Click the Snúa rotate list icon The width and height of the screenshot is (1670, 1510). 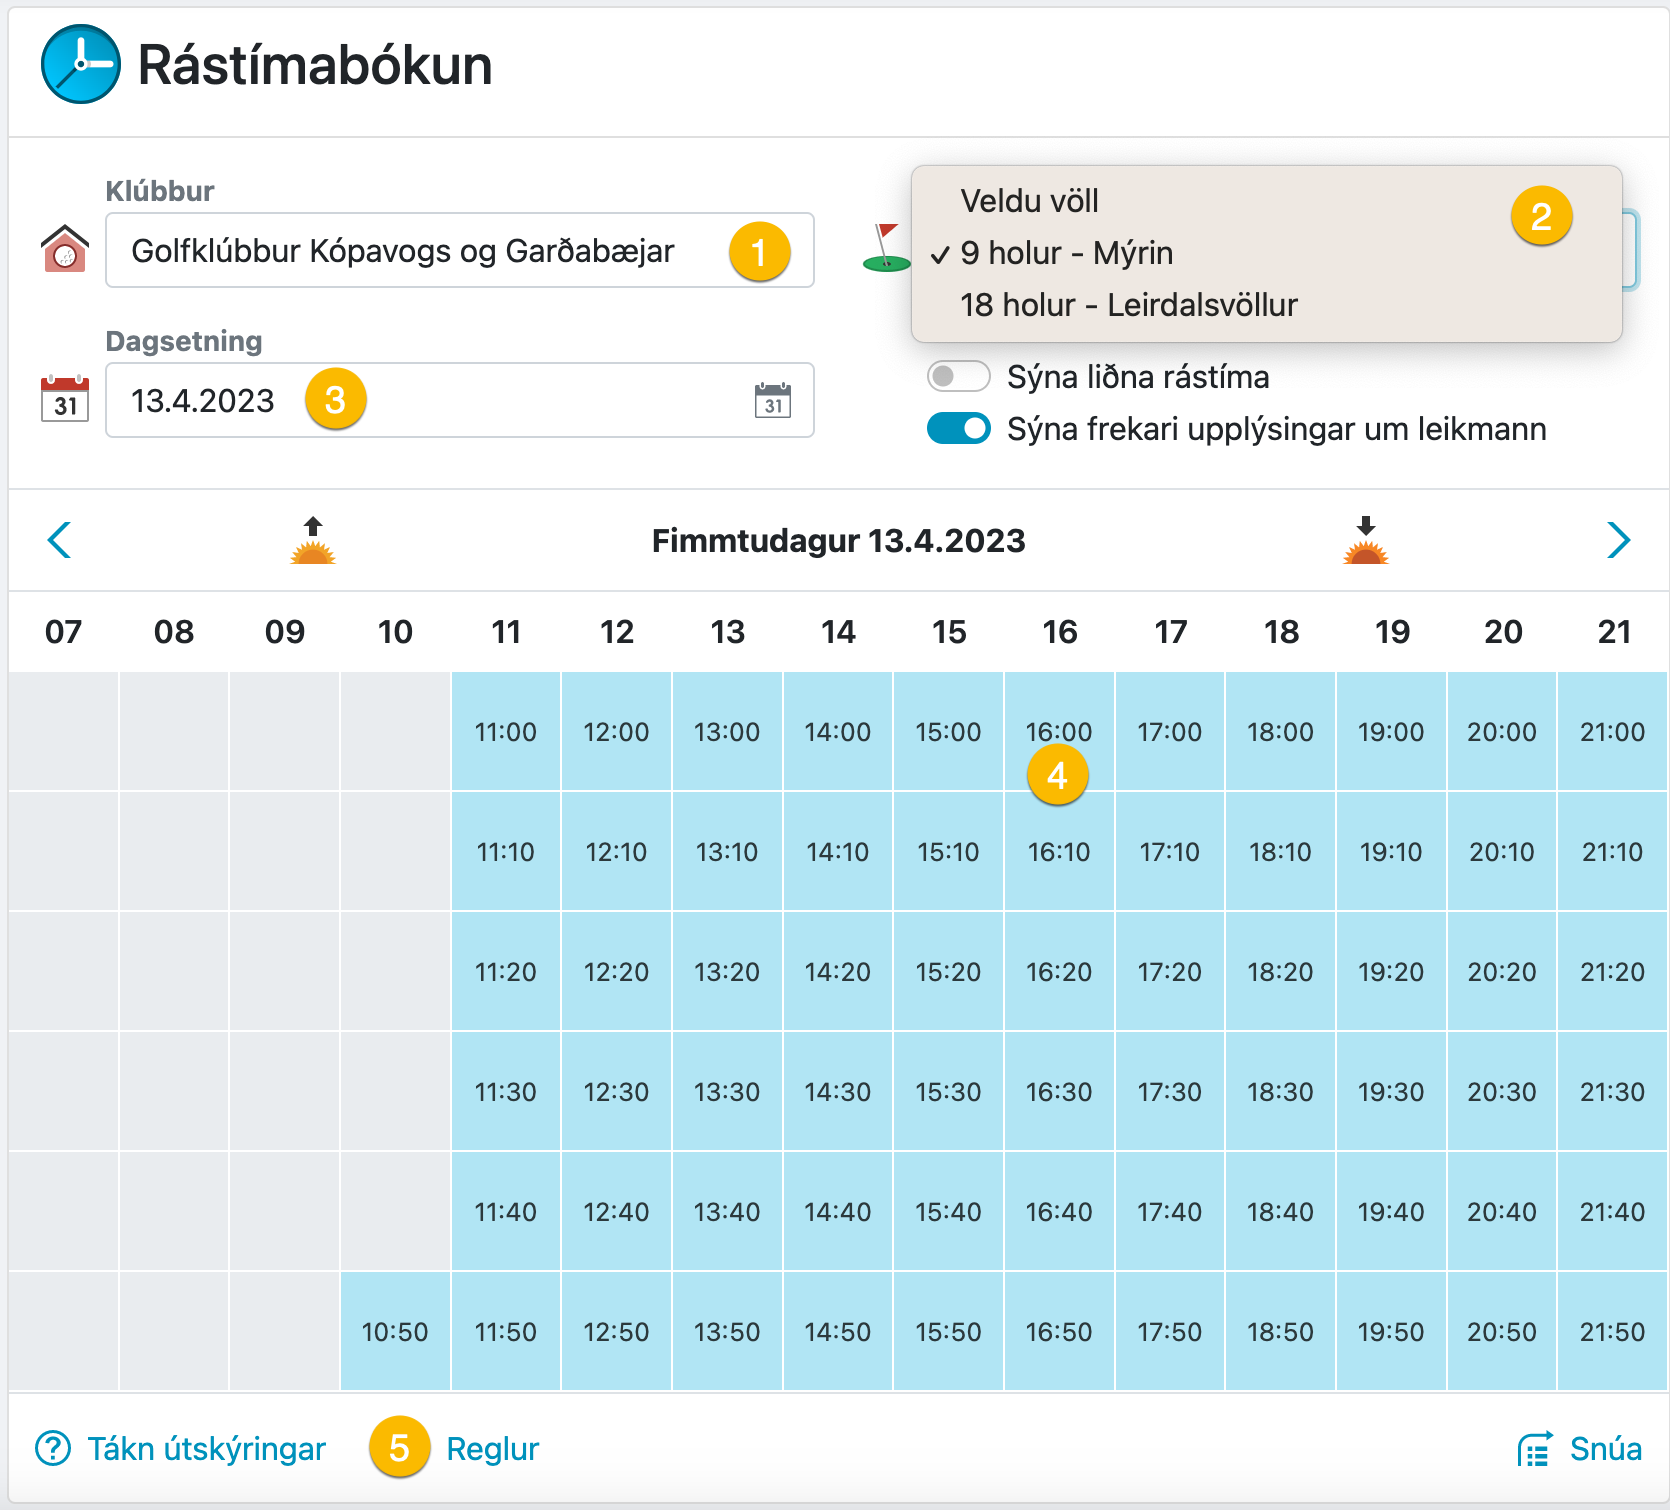coord(1535,1448)
